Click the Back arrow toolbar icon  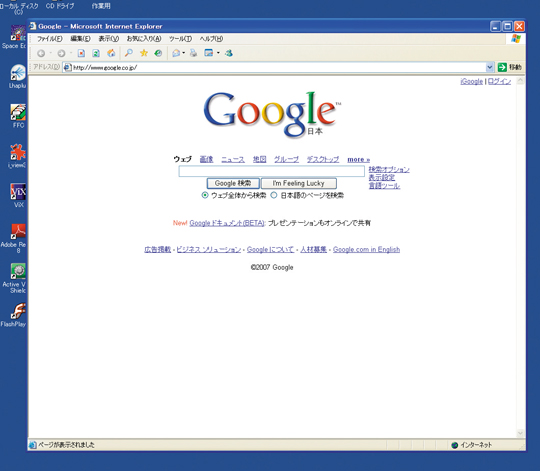click(x=41, y=53)
